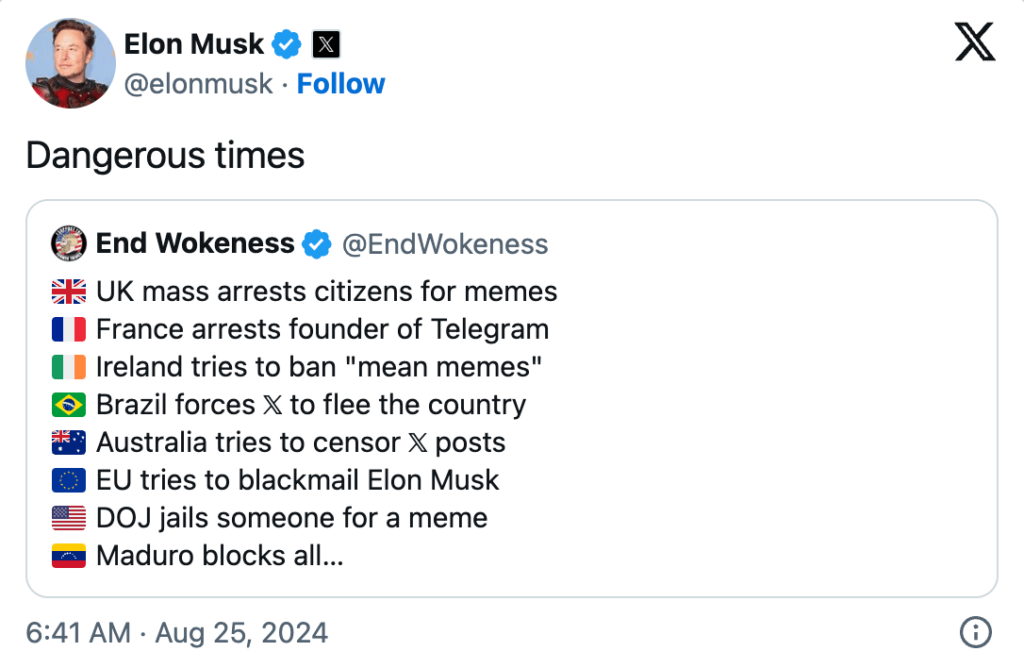Click the X affiliation badge beside the name
The height and width of the screenshot is (668, 1024).
pos(326,44)
